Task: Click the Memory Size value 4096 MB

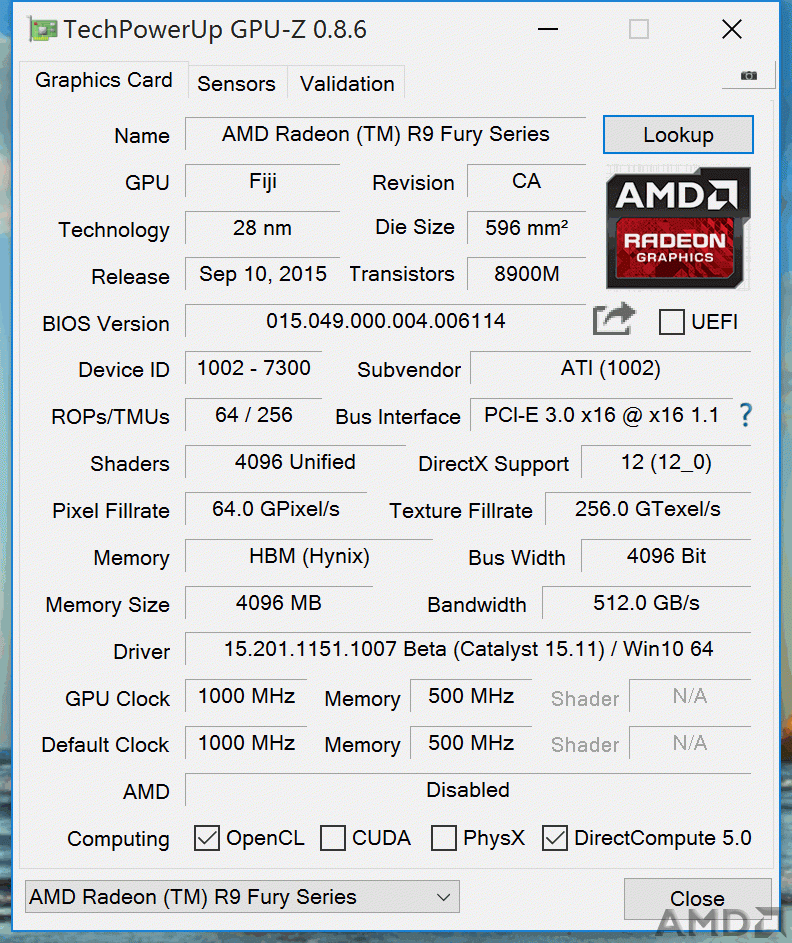Action: pyautogui.click(x=279, y=603)
